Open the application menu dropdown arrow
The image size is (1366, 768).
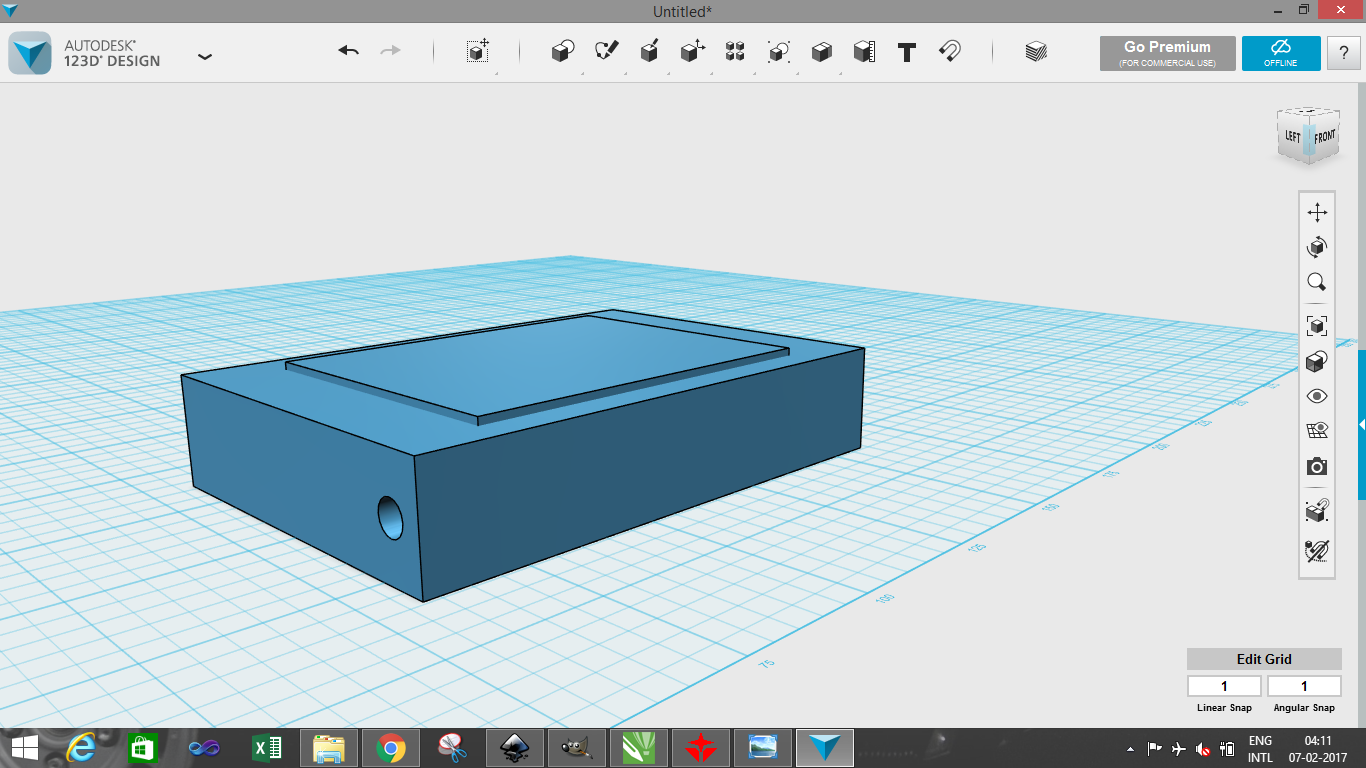tap(205, 57)
